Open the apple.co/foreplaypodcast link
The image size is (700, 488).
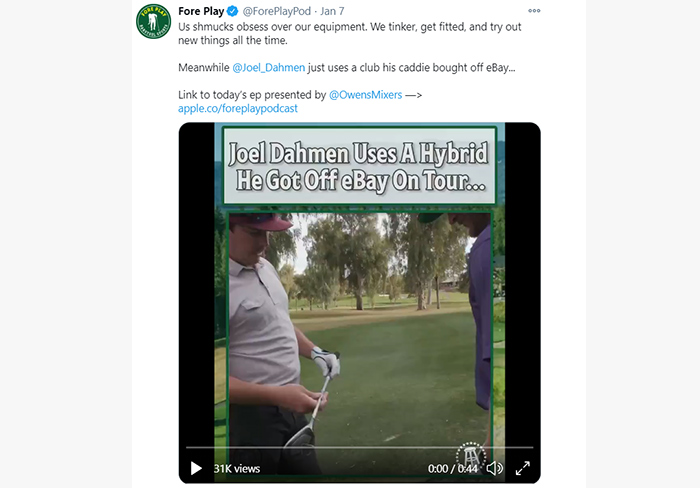click(x=238, y=108)
